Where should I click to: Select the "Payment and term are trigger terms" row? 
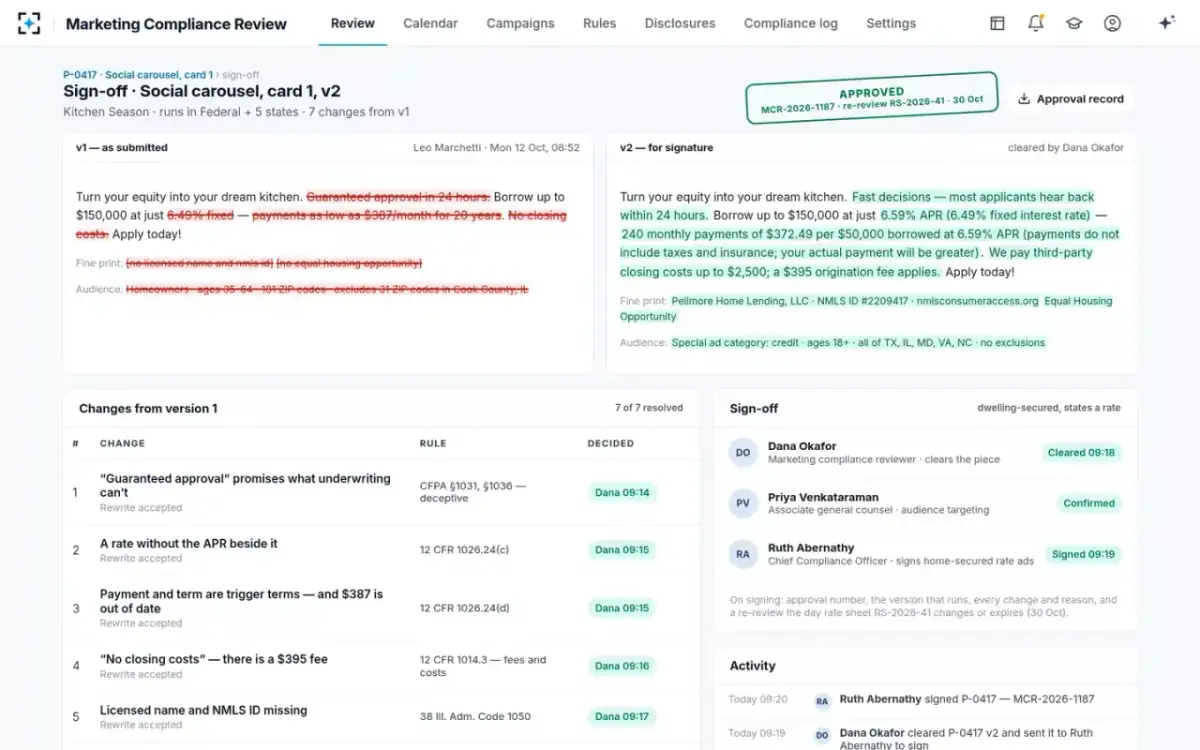tap(381, 607)
